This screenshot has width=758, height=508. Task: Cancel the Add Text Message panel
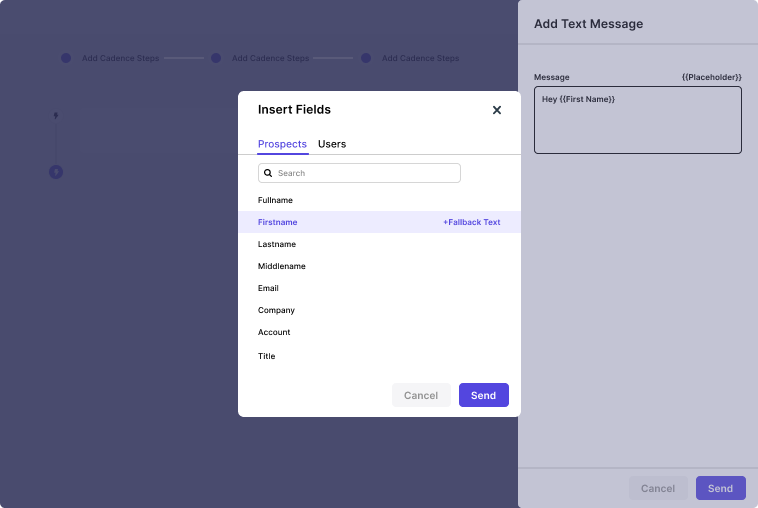(x=658, y=488)
